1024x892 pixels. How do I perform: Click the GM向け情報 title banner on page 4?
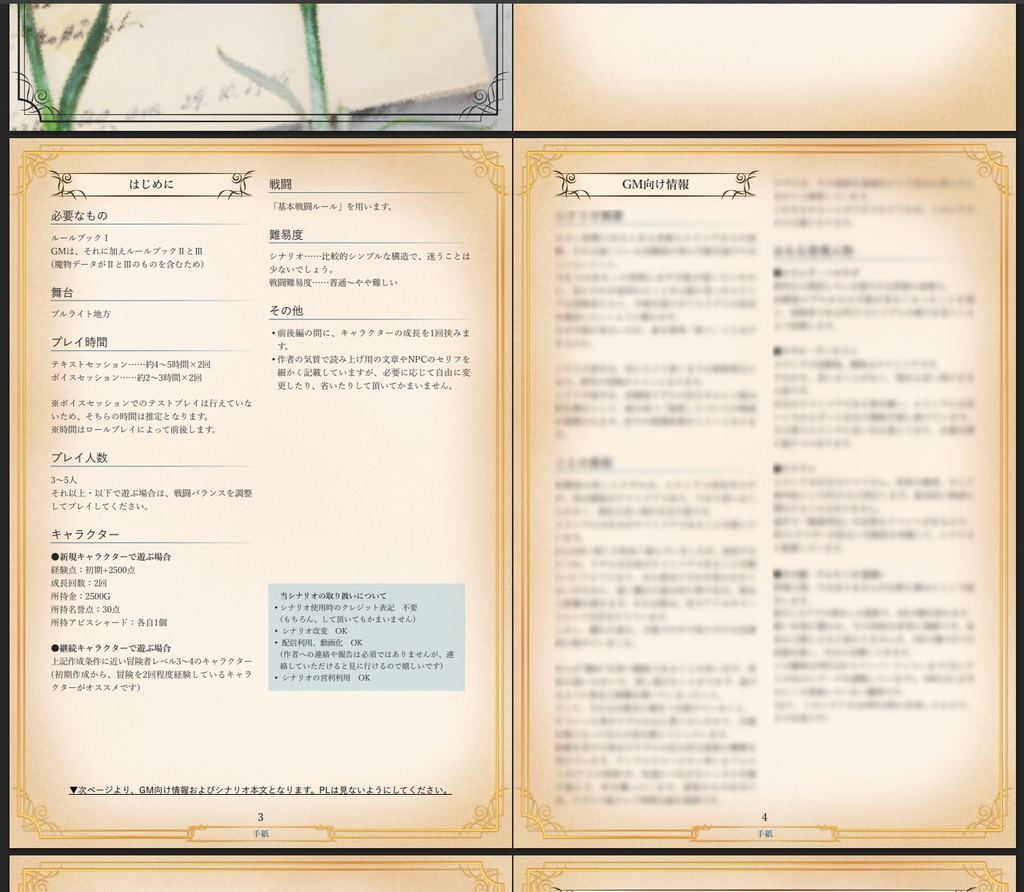(x=656, y=184)
